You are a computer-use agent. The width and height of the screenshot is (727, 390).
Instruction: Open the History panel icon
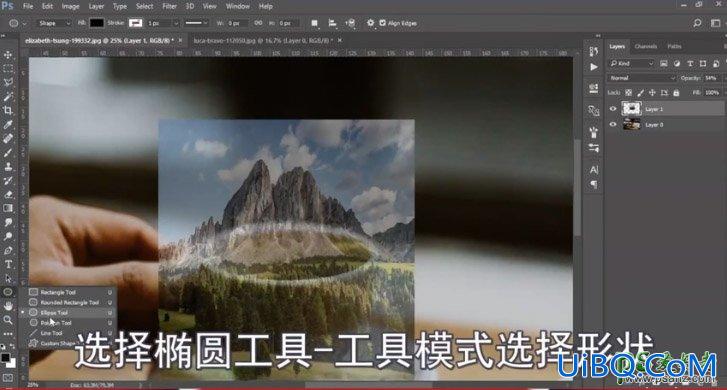pyautogui.click(x=594, y=52)
